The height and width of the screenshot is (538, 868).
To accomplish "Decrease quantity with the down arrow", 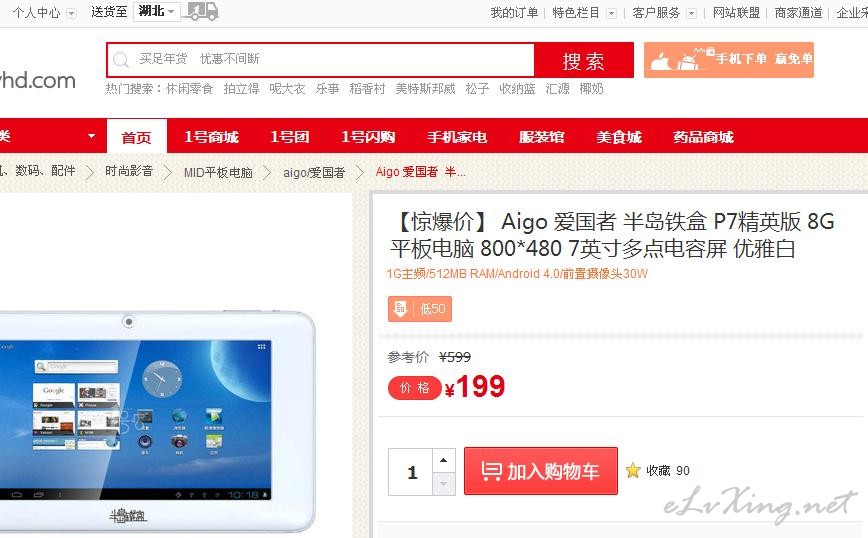I will (443, 484).
